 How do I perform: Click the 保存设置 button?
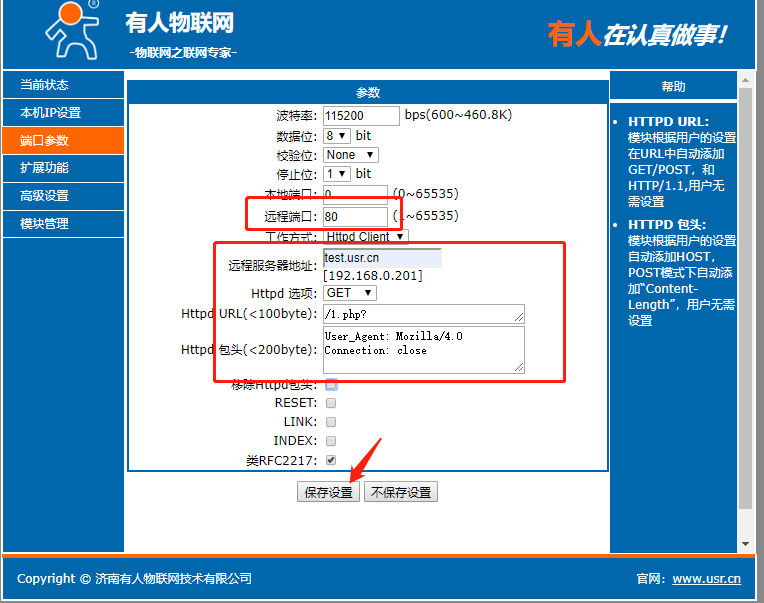point(328,492)
